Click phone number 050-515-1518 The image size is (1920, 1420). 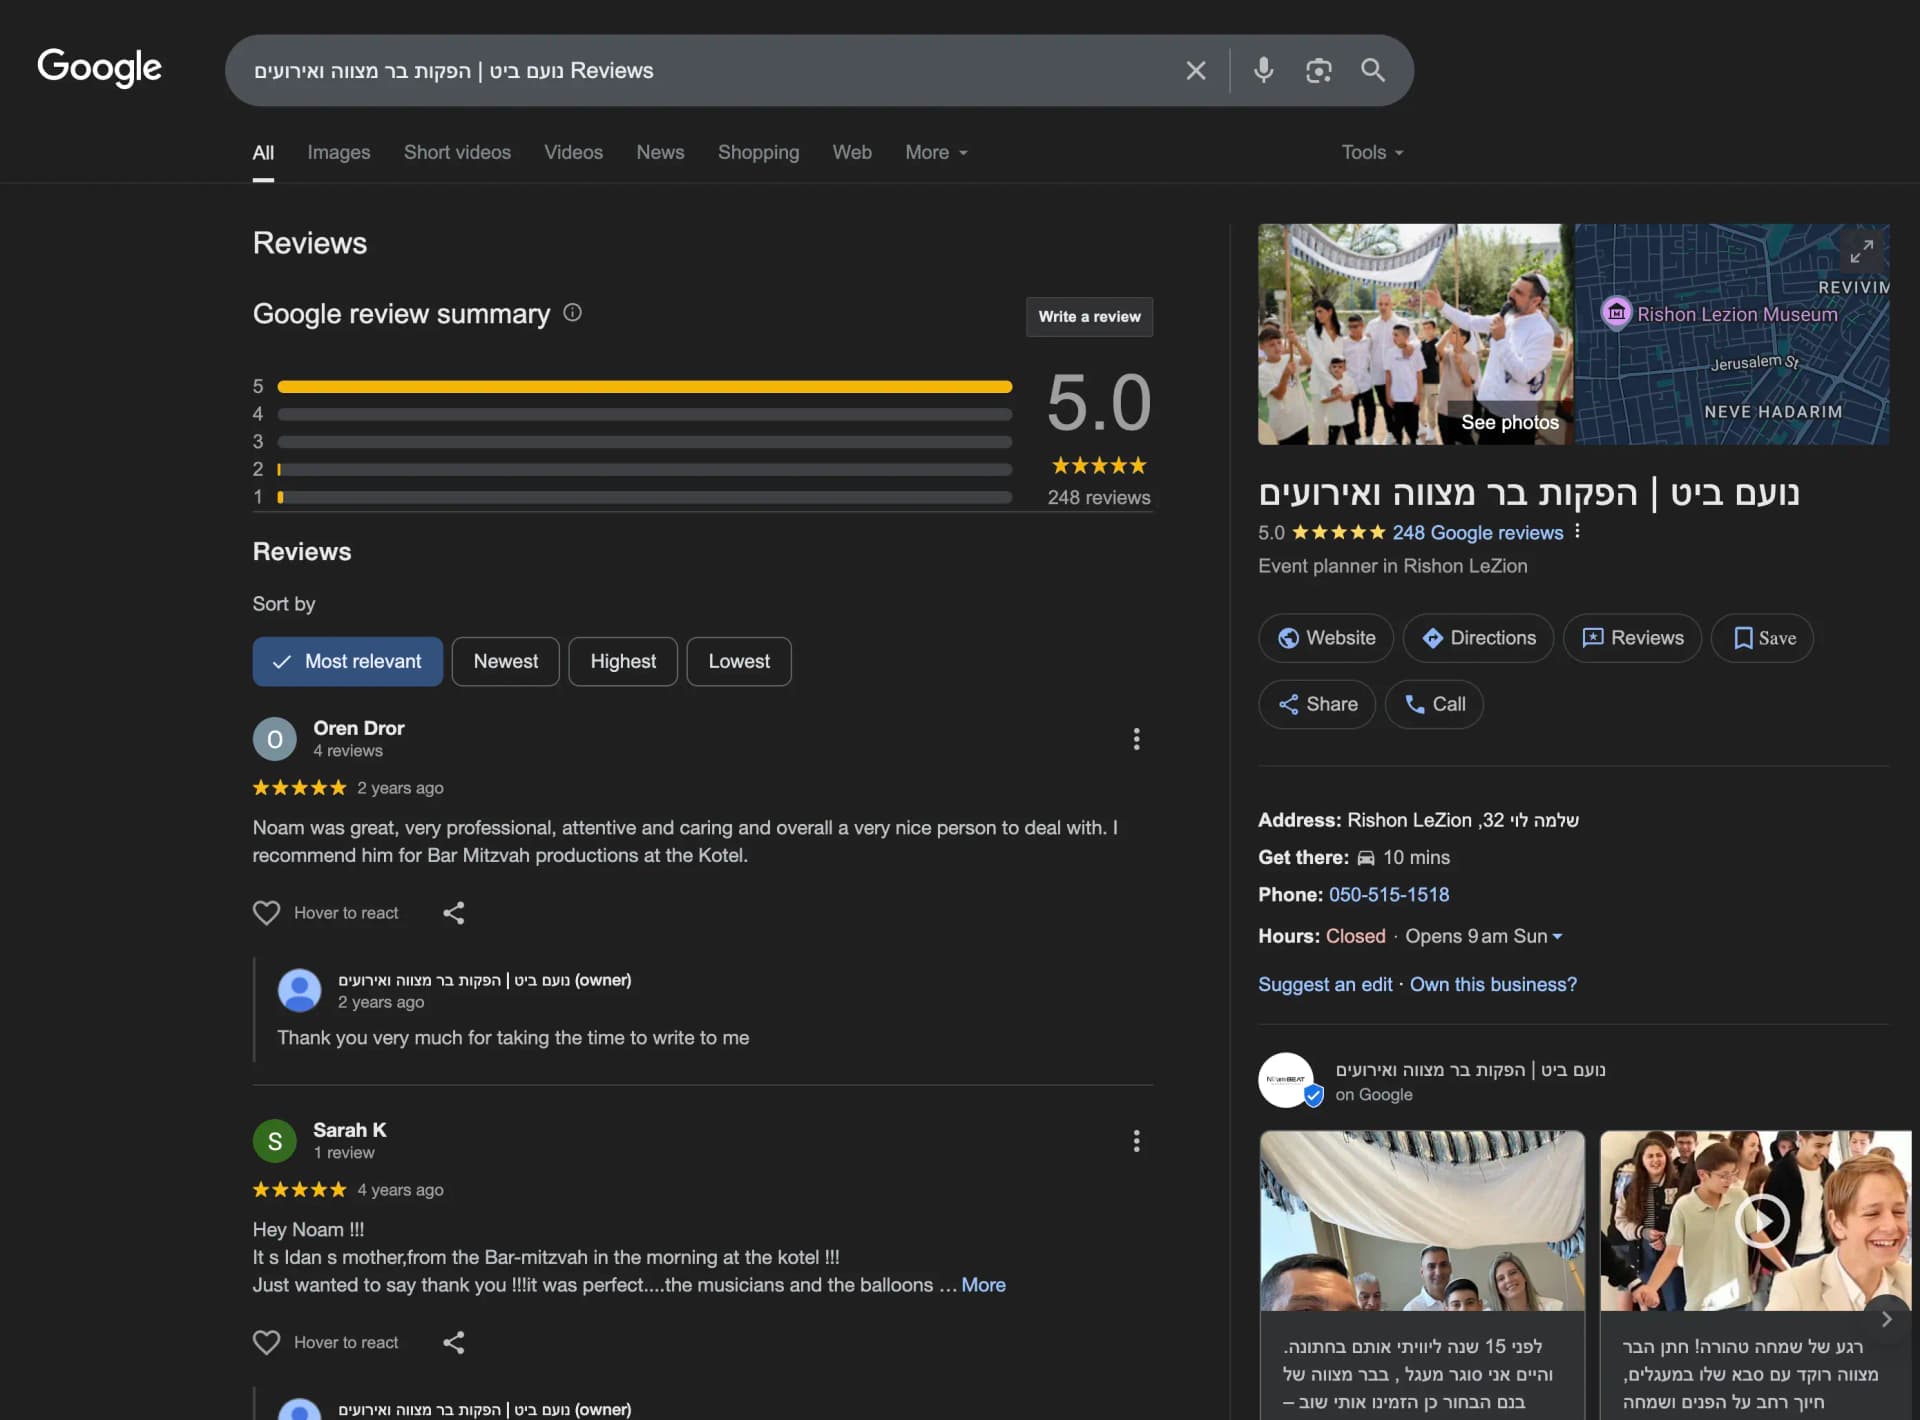coord(1388,895)
